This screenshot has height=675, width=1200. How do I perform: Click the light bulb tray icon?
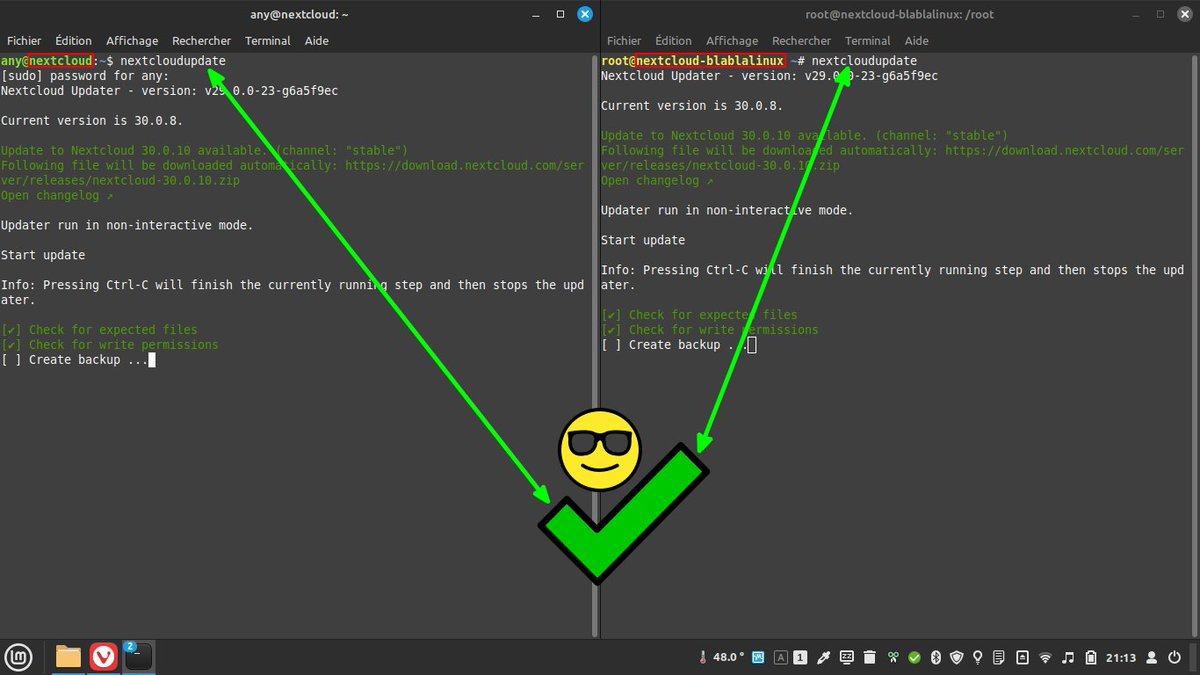coord(978,658)
